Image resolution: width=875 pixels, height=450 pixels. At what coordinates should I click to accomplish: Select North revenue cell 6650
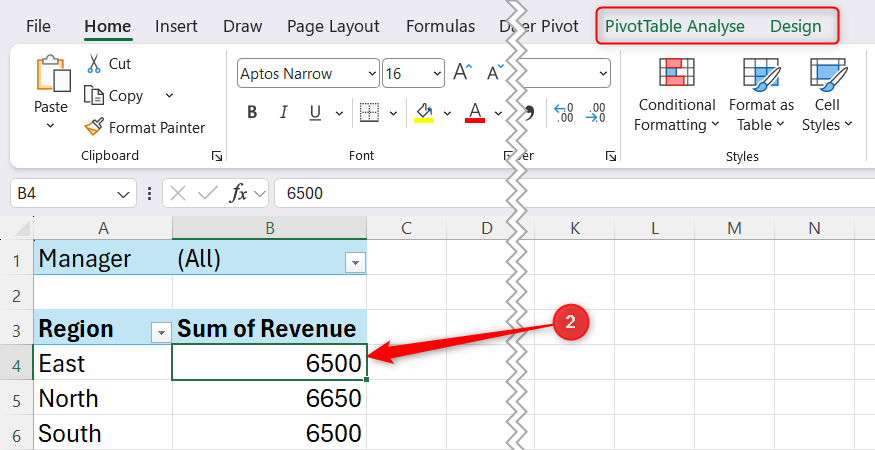click(x=270, y=398)
